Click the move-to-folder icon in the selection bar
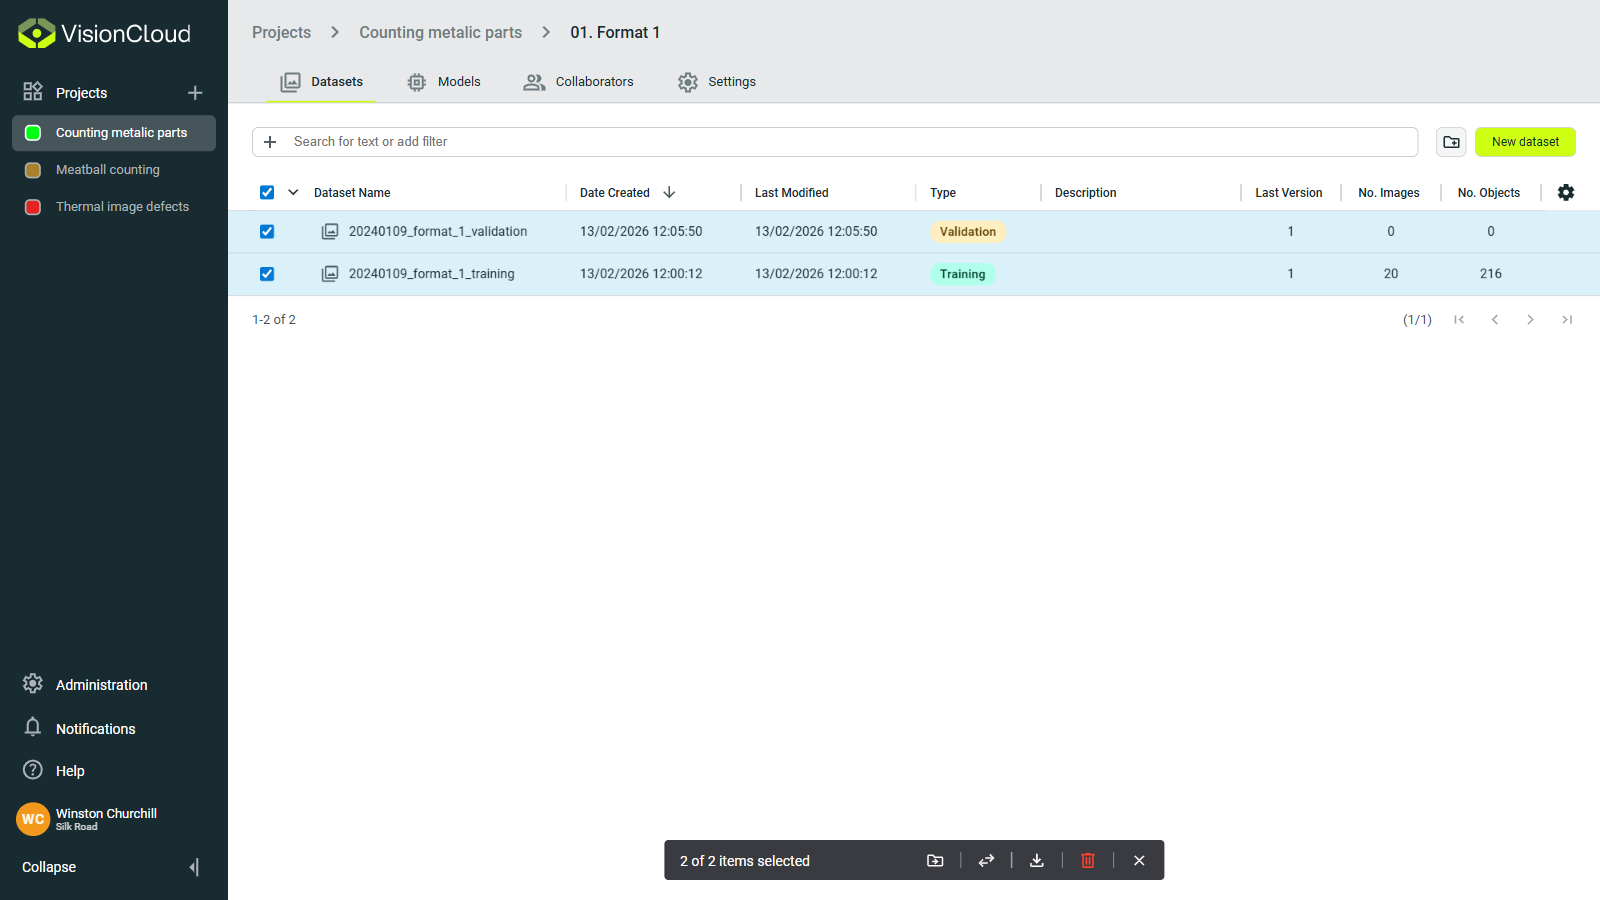The image size is (1600, 900). (x=934, y=860)
